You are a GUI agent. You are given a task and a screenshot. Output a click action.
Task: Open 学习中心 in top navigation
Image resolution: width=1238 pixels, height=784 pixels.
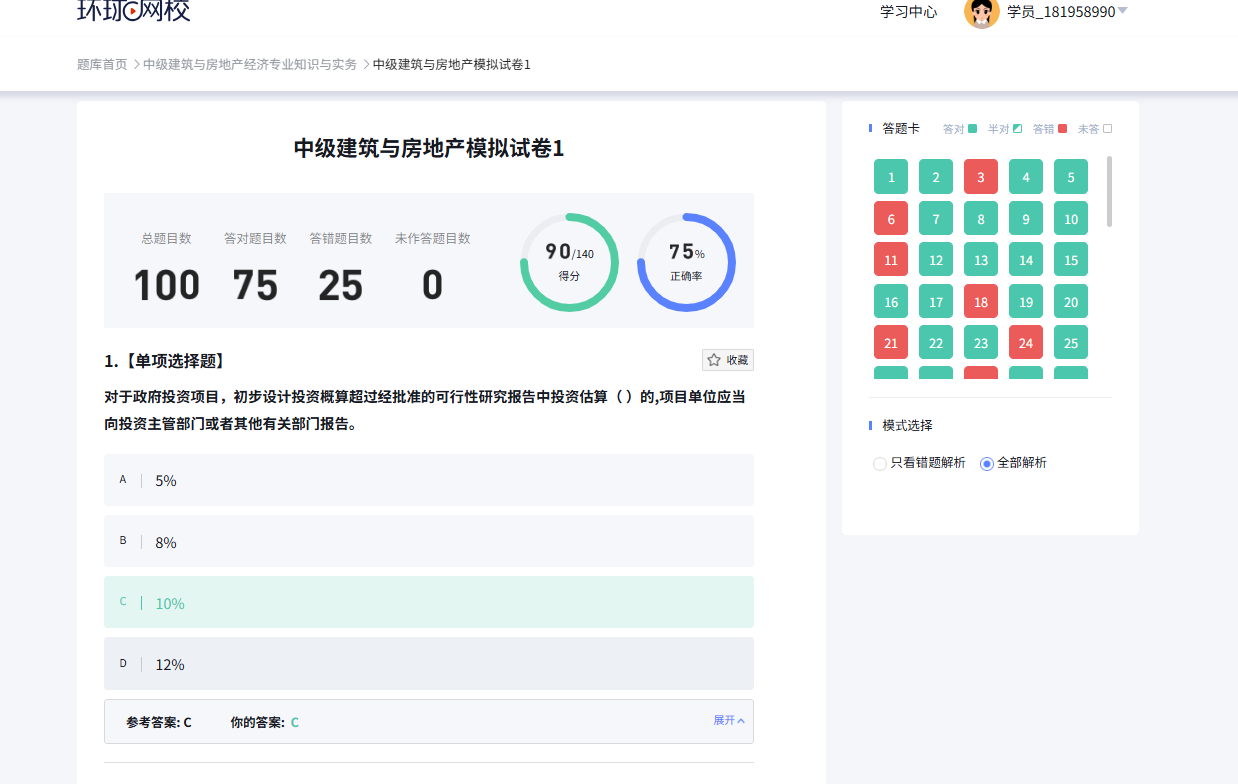coord(908,12)
